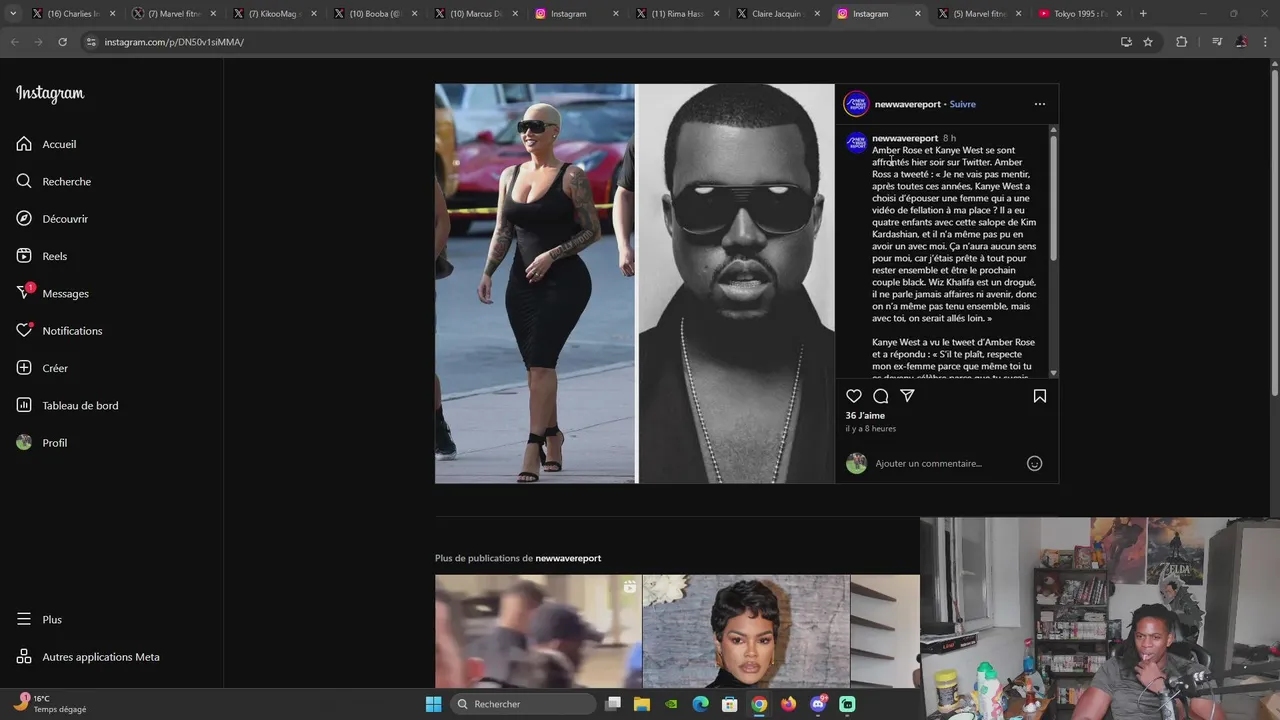Open browser extensions puzzle icon
This screenshot has height=720, width=1280.
tap(1182, 42)
